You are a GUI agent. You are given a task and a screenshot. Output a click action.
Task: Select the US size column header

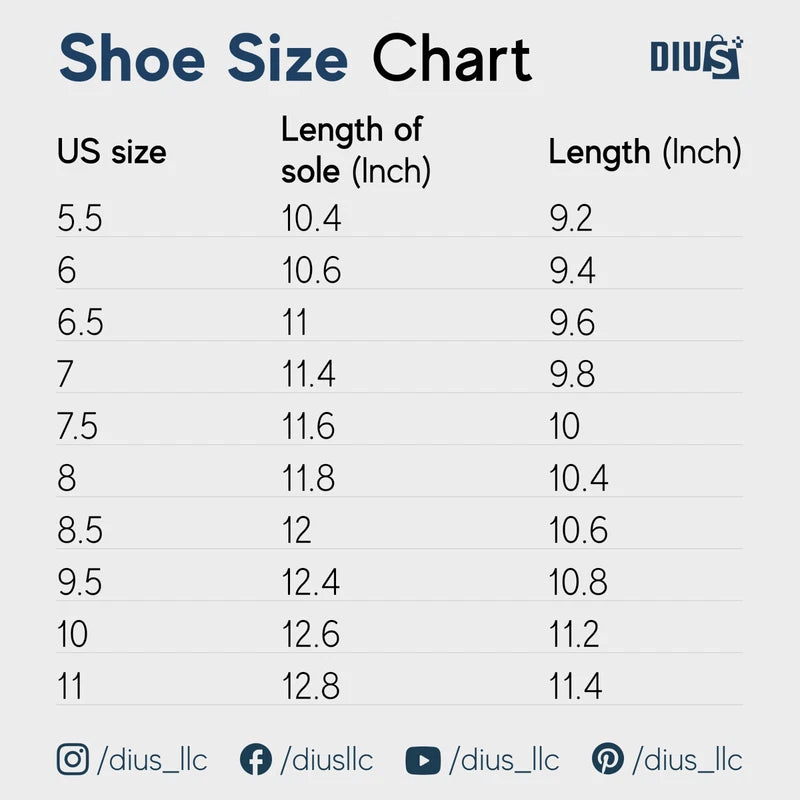[111, 152]
